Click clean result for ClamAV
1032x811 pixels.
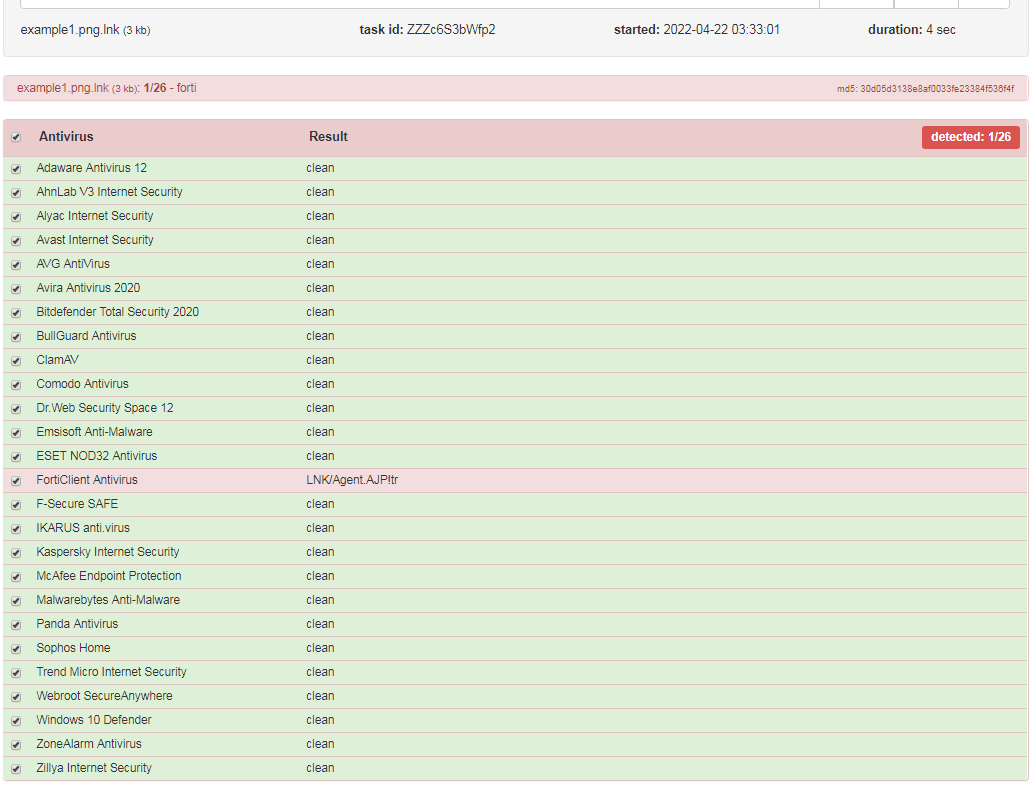(320, 360)
